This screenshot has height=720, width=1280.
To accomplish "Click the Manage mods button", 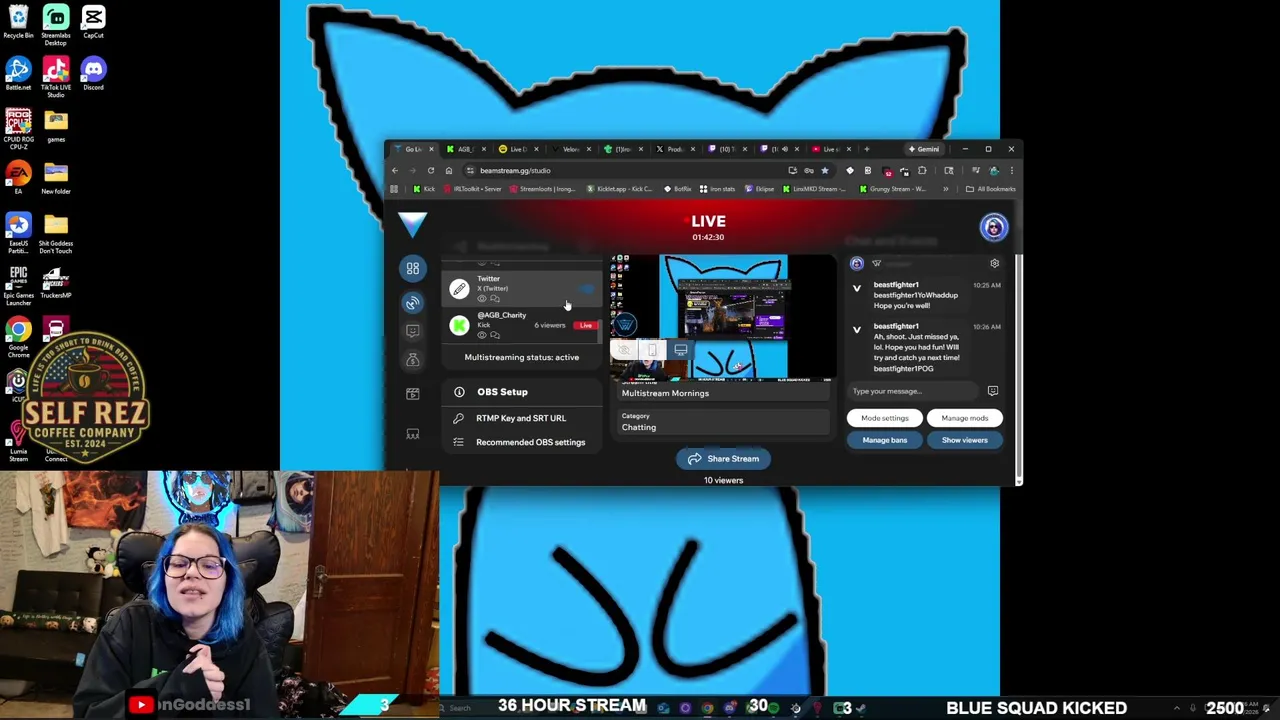I will click(x=964, y=418).
